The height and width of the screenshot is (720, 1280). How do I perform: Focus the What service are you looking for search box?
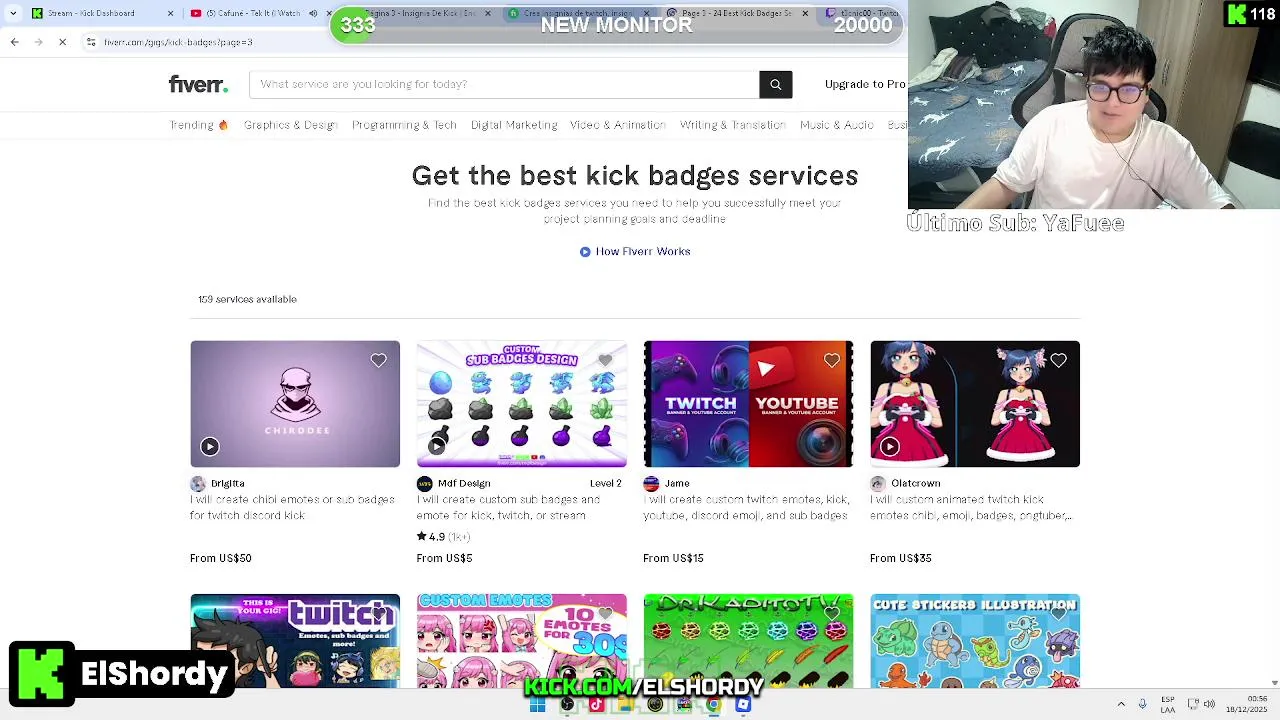[504, 84]
